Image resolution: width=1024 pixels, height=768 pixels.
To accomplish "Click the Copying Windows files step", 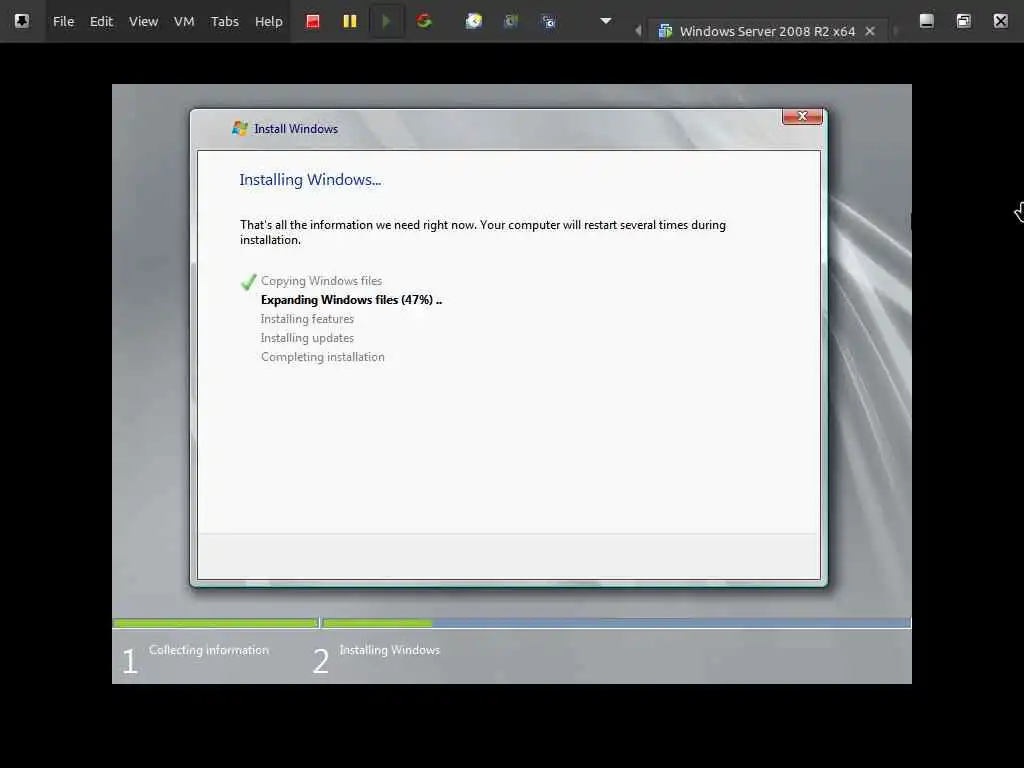I will point(321,281).
